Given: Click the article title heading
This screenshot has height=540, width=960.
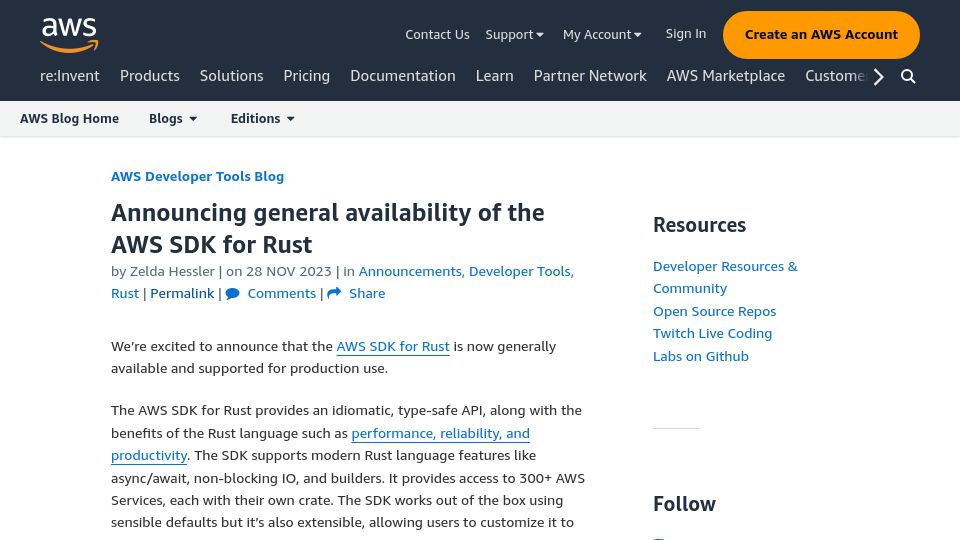Looking at the screenshot, I should [328, 228].
